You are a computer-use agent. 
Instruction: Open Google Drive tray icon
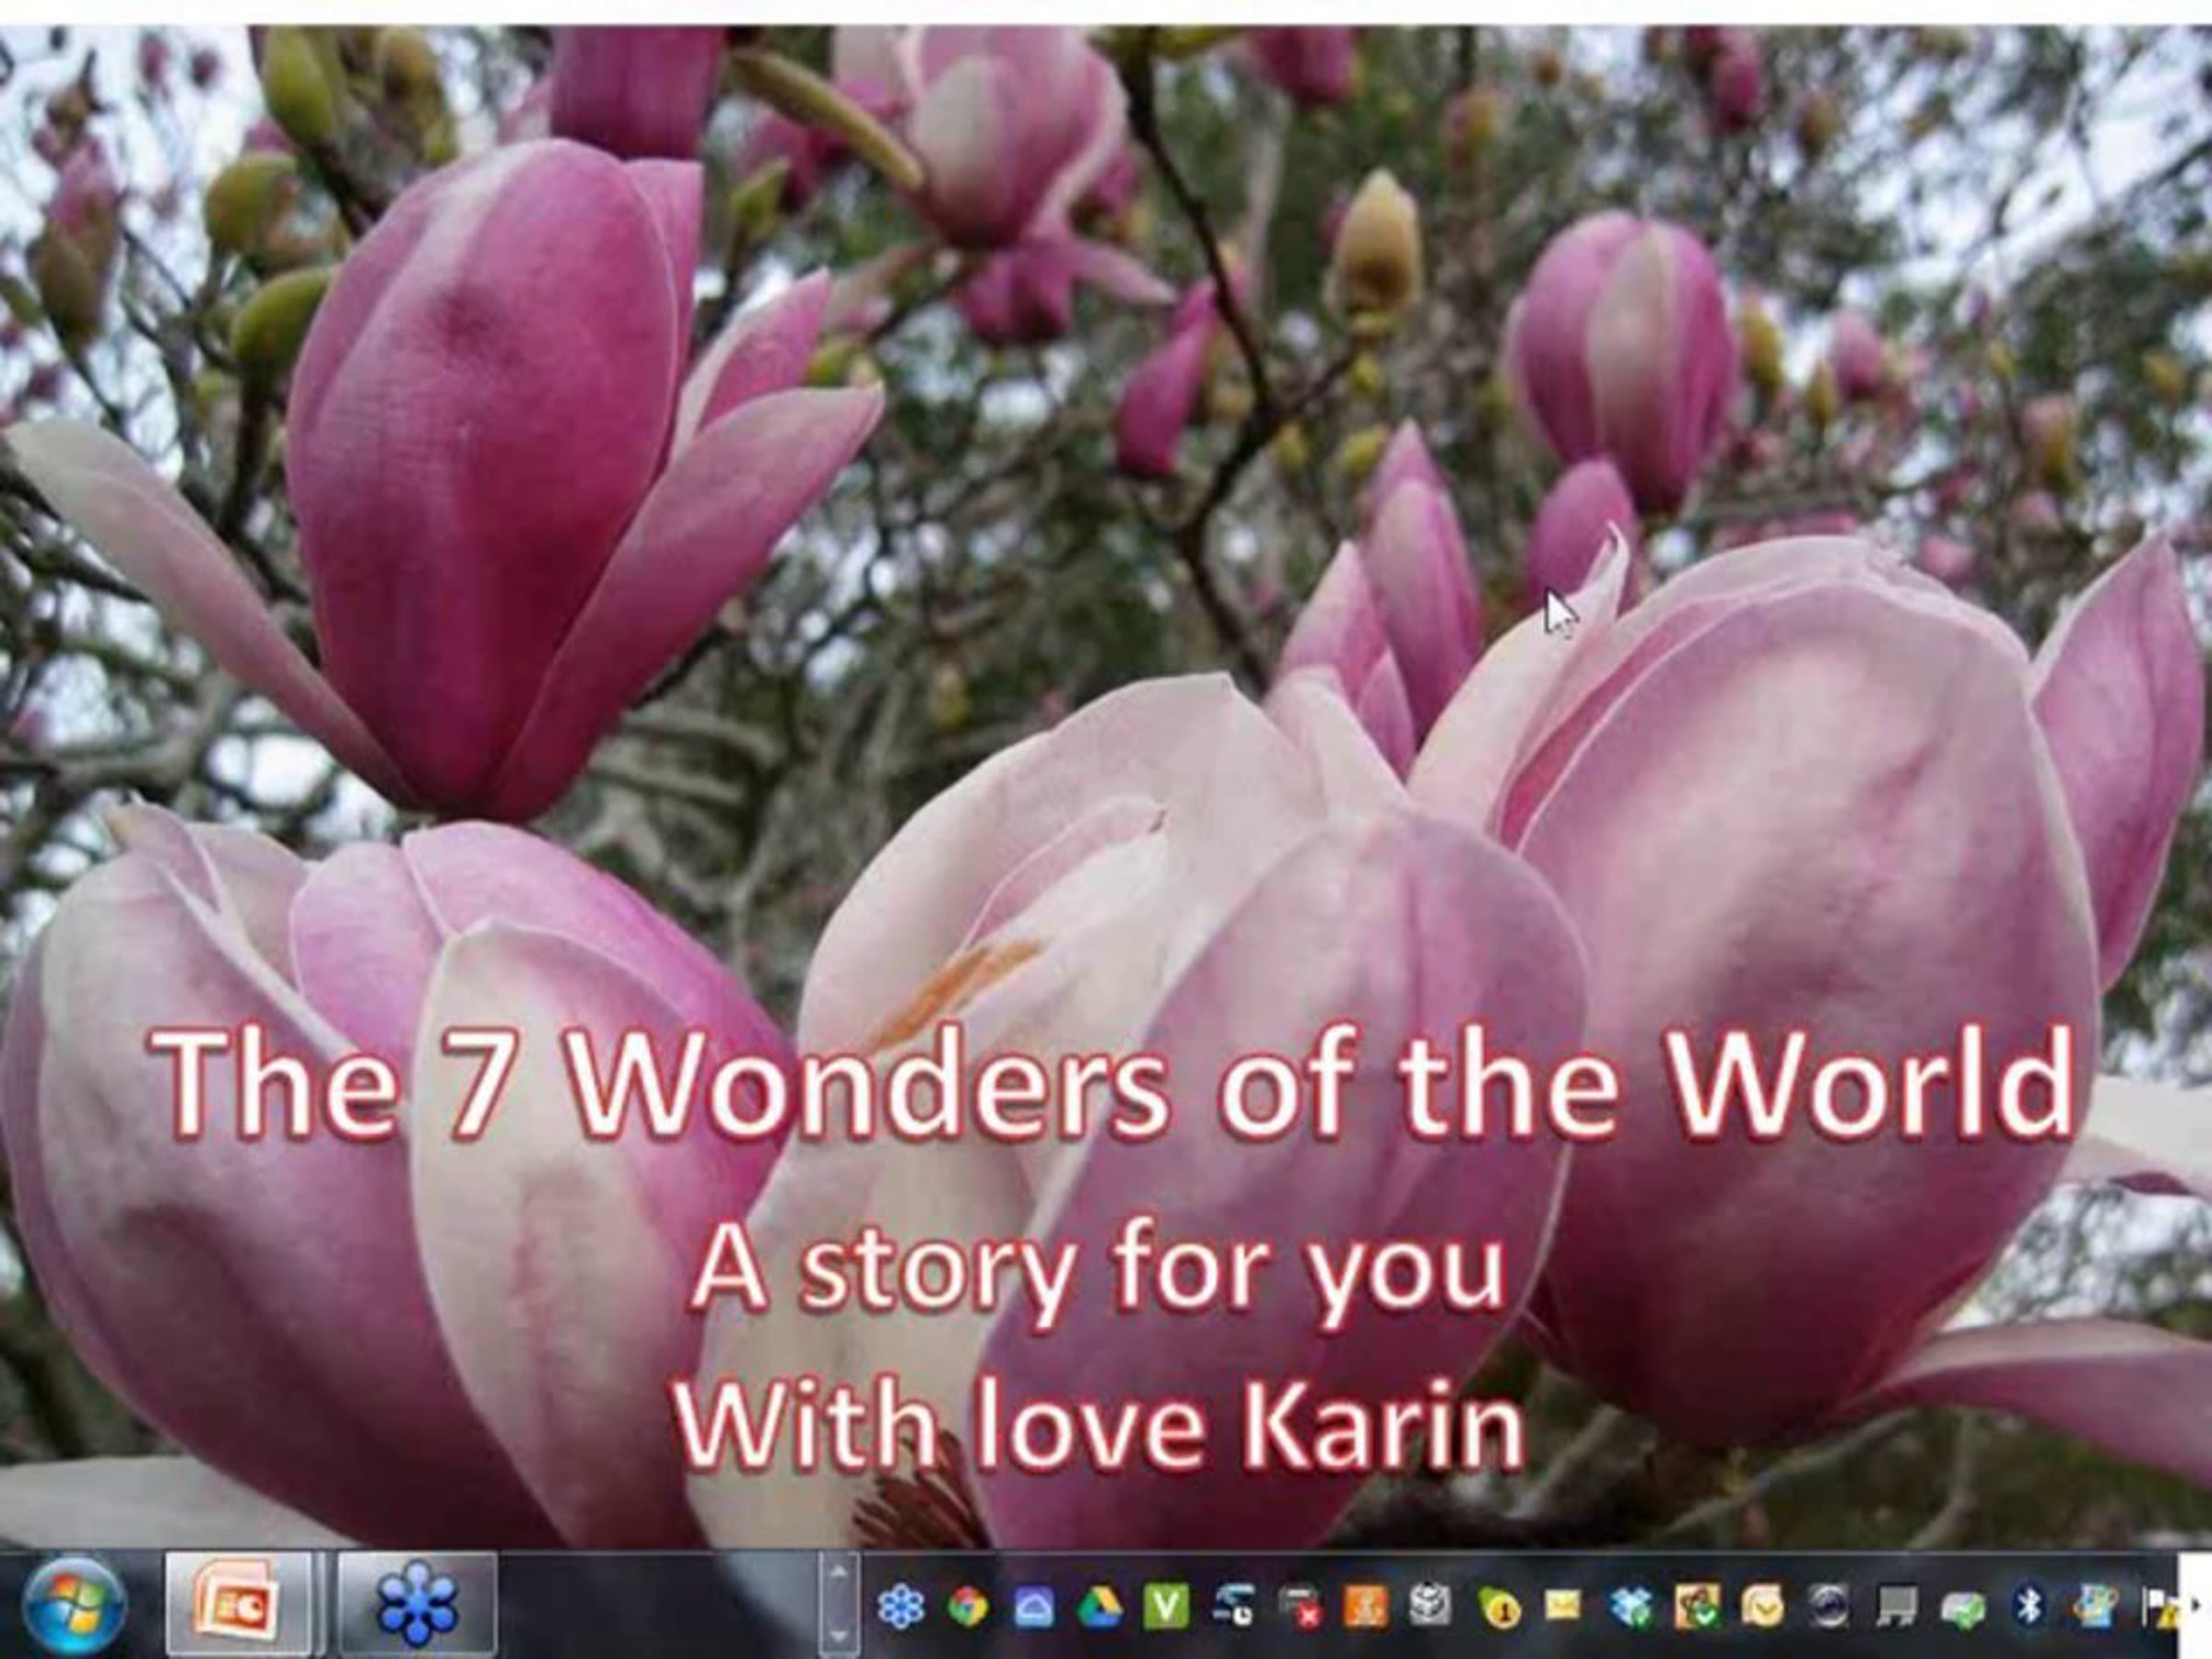(x=1099, y=1608)
